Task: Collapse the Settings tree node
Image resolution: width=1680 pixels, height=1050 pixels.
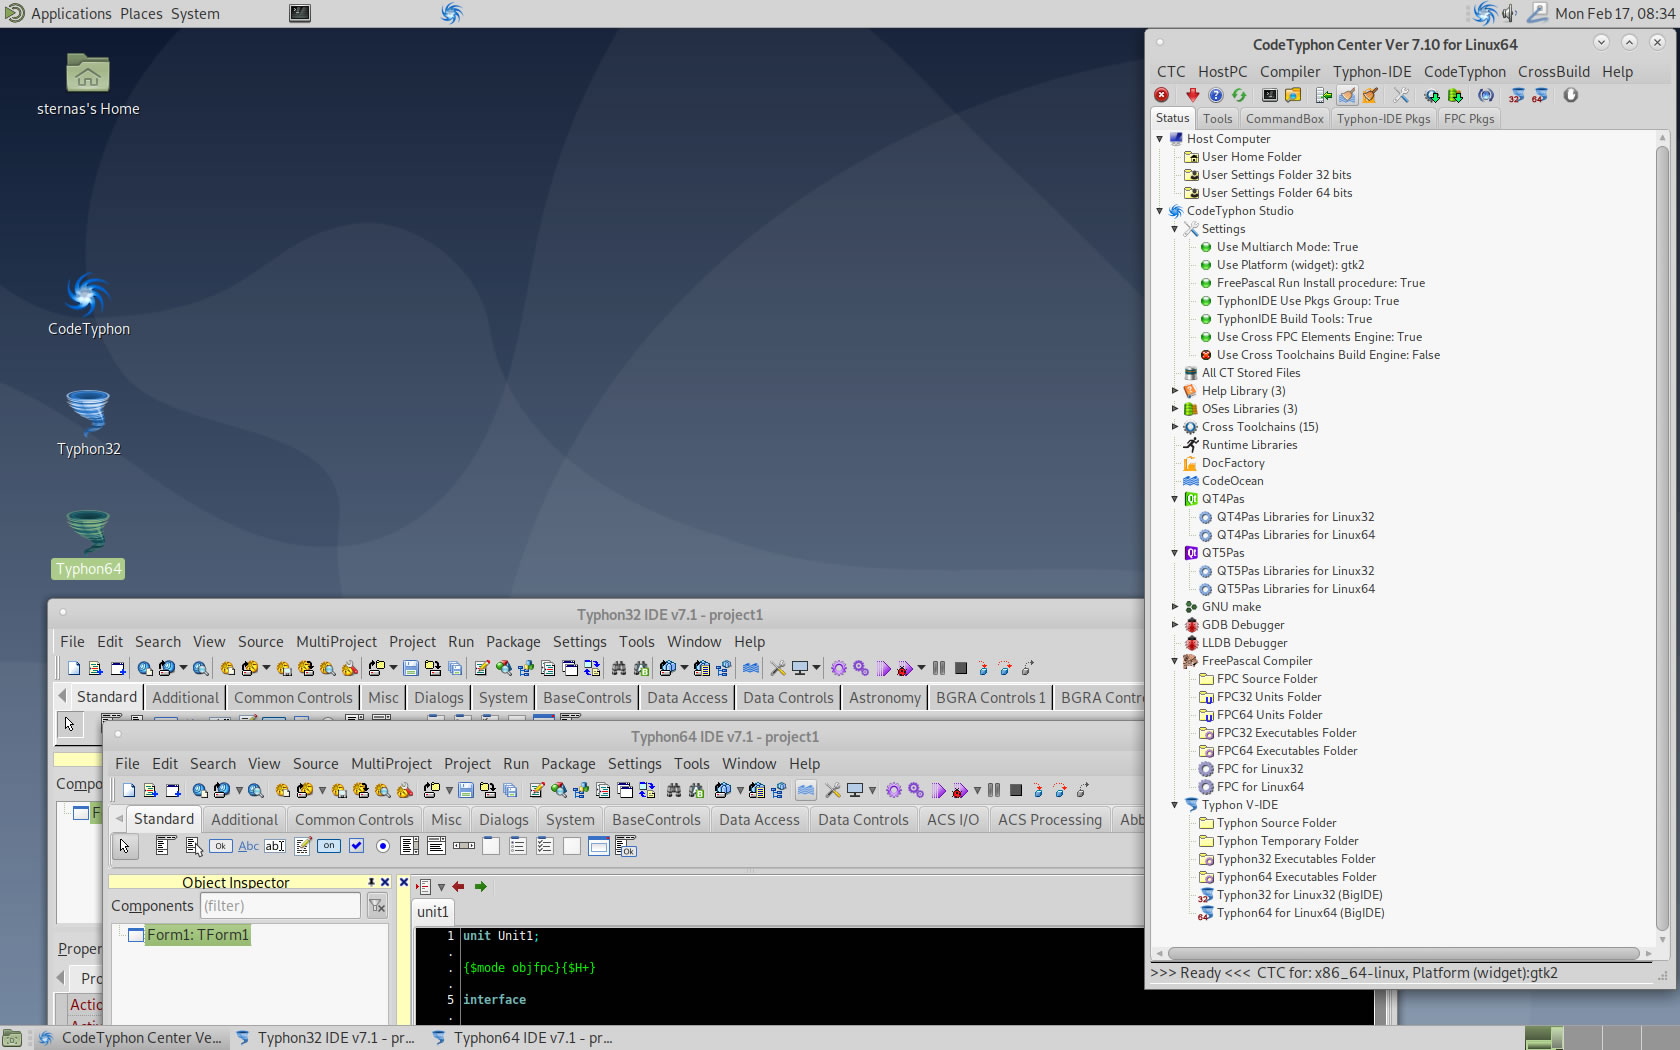Action: click(1175, 229)
